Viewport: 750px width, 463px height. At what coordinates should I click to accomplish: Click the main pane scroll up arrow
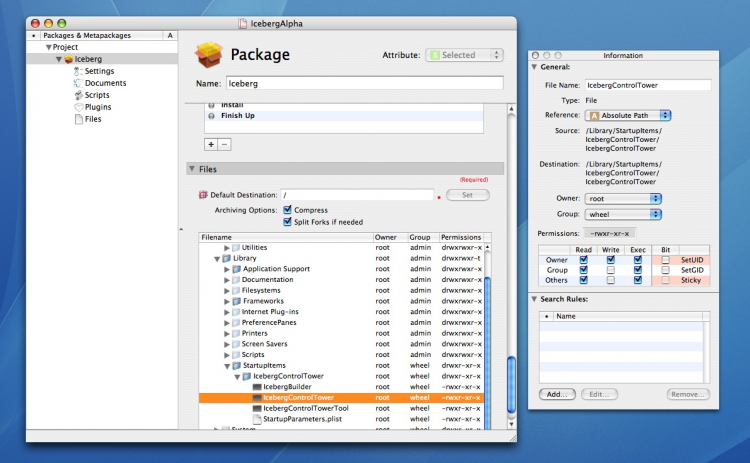pos(511,109)
